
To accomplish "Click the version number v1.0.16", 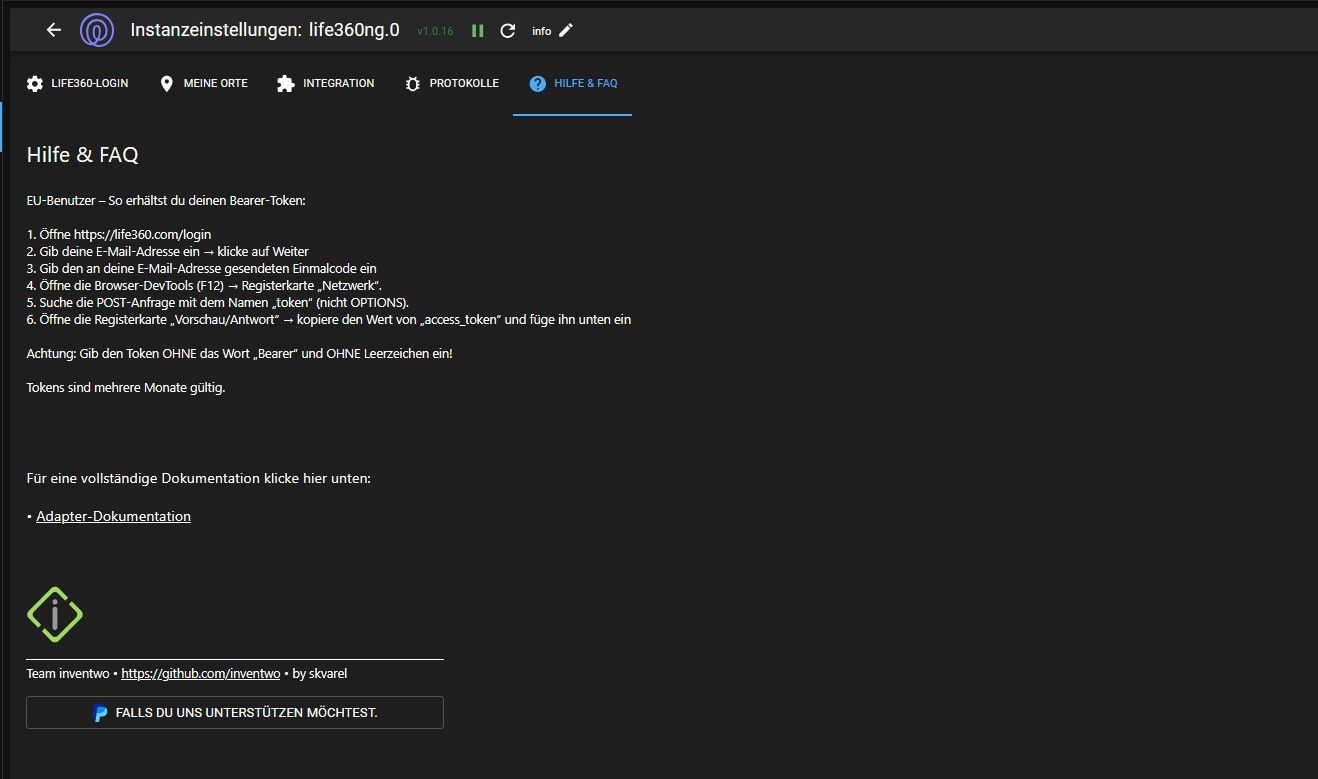I will pos(435,31).
